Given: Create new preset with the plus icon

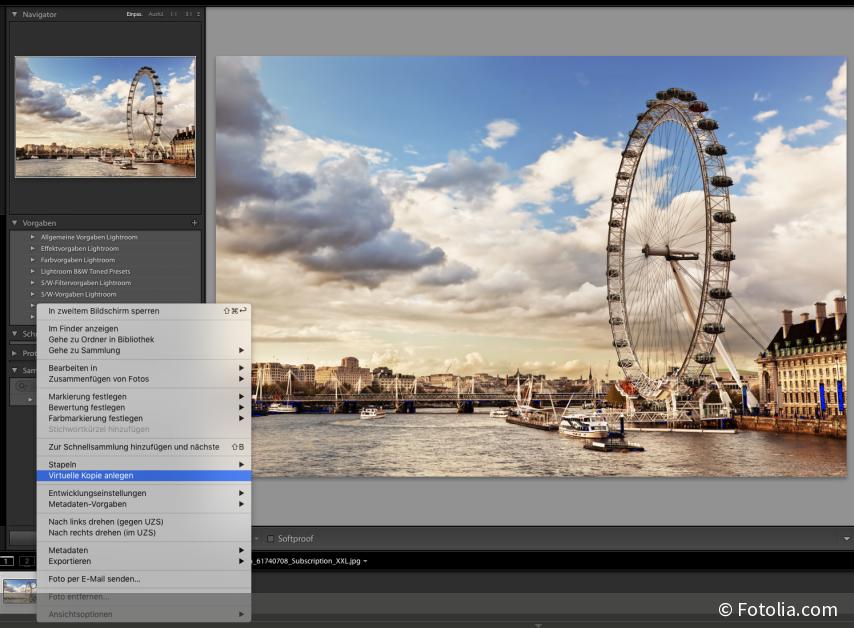Looking at the screenshot, I should click(195, 222).
